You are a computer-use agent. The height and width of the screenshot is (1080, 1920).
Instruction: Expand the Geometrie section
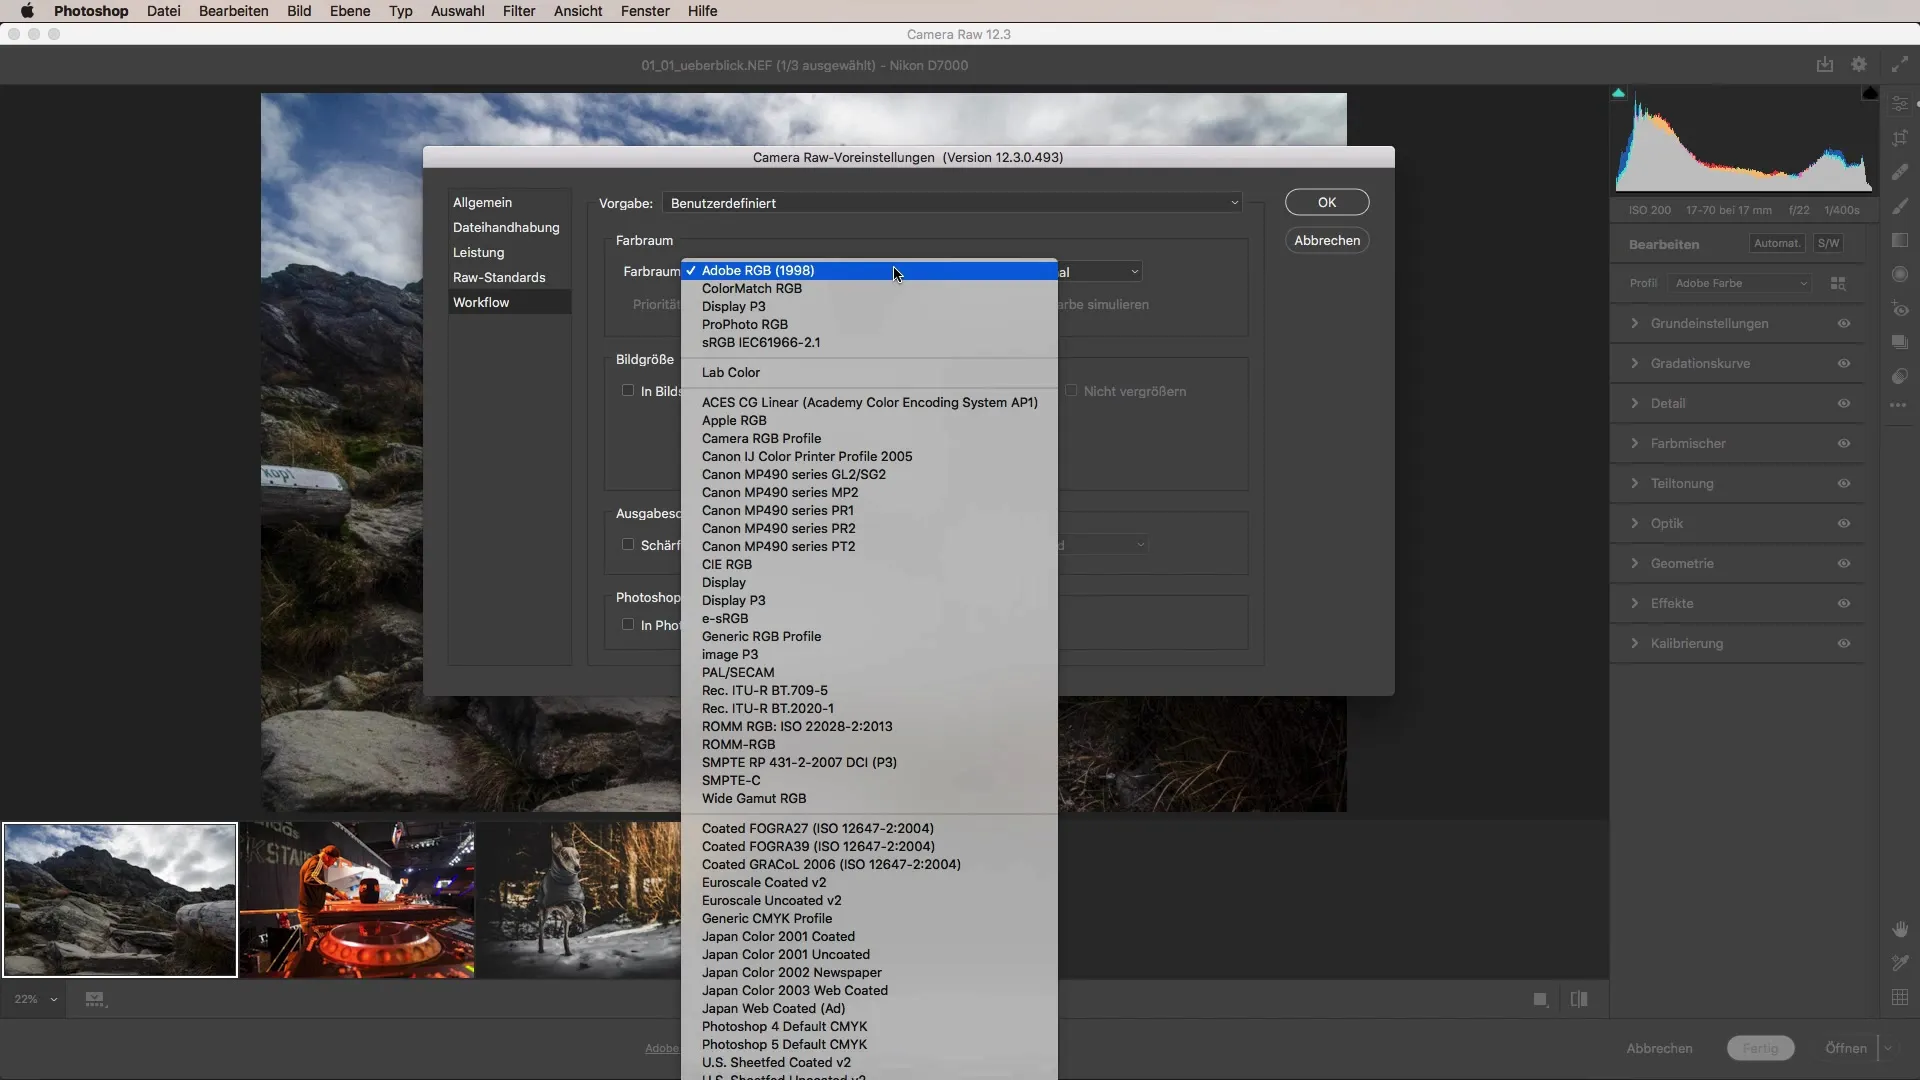pyautogui.click(x=1635, y=563)
